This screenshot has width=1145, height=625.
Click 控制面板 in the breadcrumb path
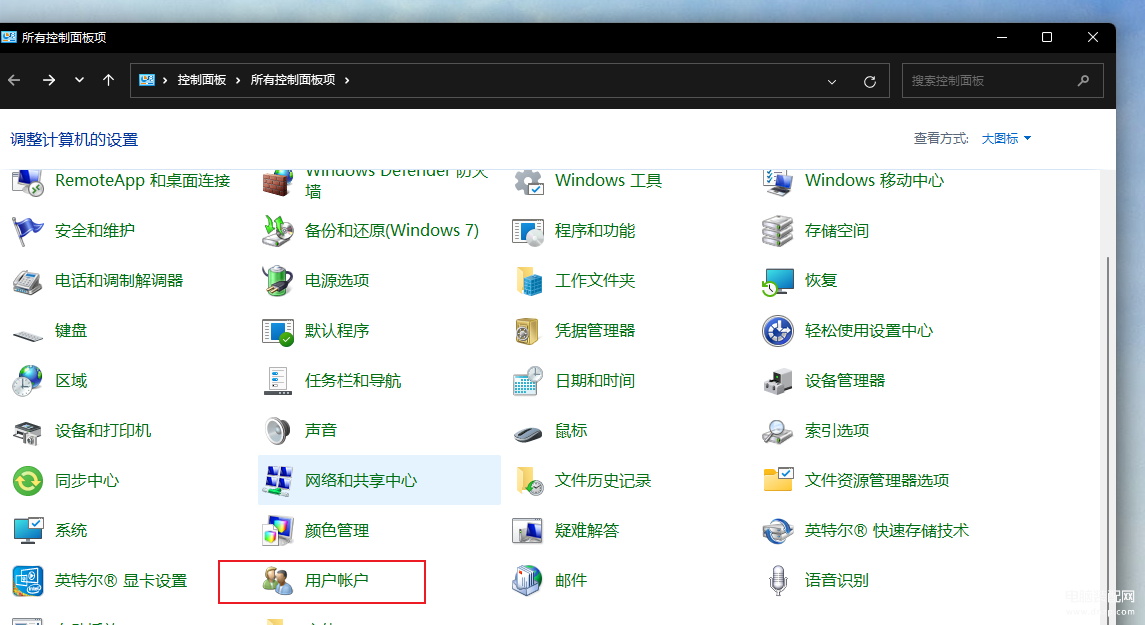[x=202, y=80]
